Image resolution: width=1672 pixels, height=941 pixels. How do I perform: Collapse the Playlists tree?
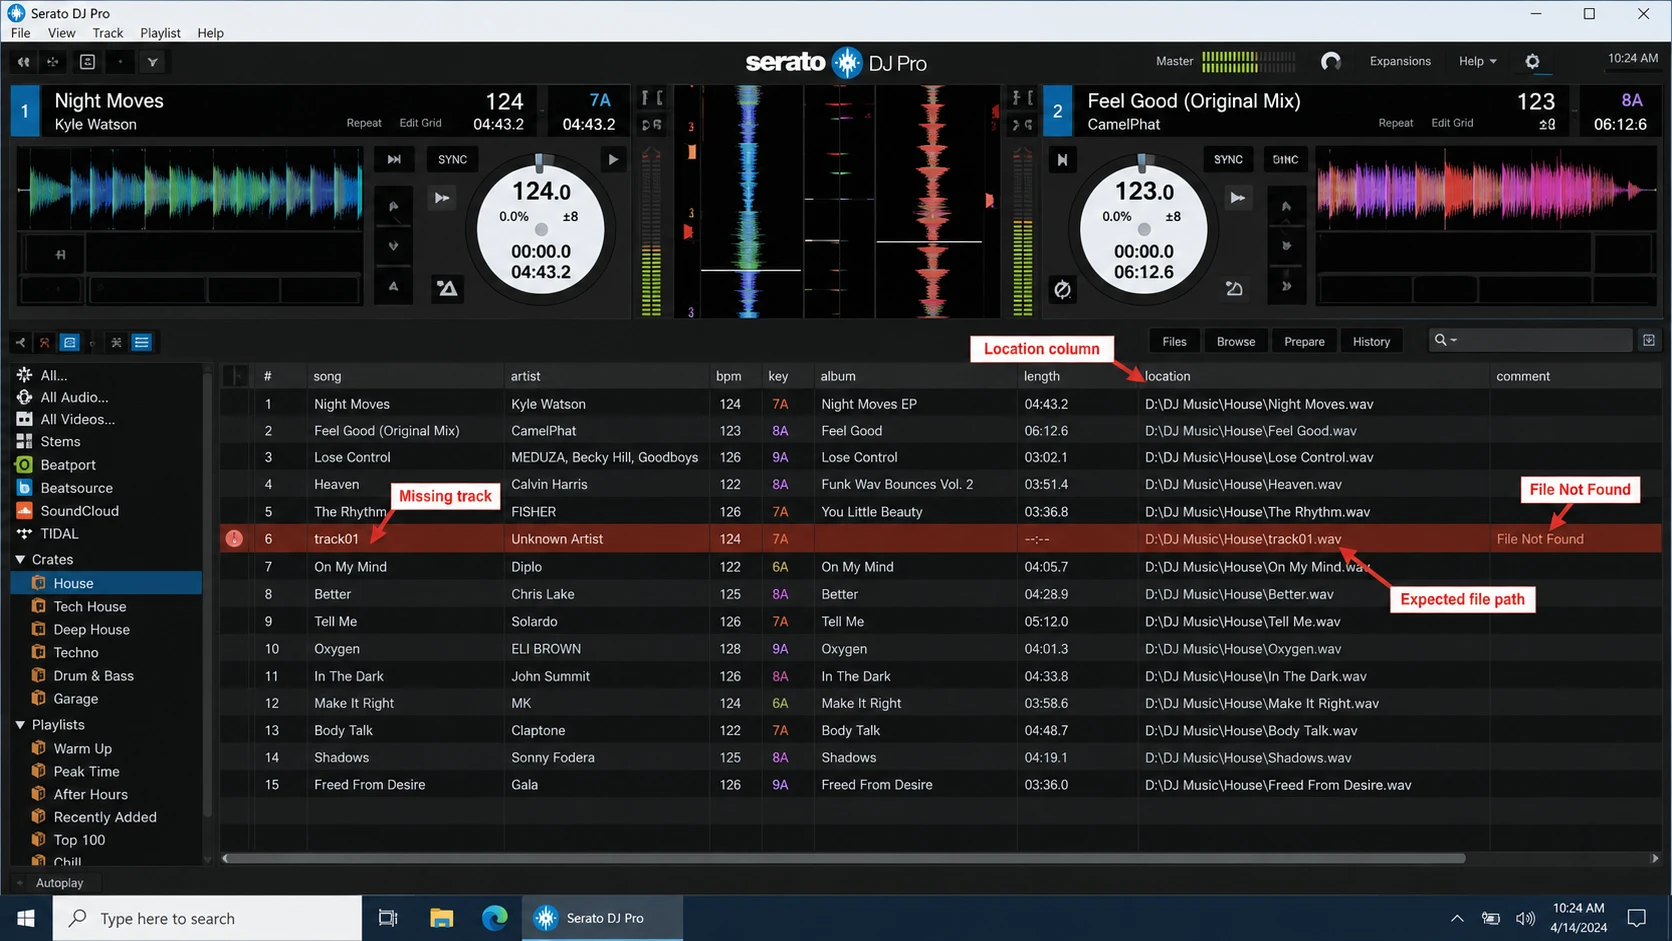tap(20, 725)
